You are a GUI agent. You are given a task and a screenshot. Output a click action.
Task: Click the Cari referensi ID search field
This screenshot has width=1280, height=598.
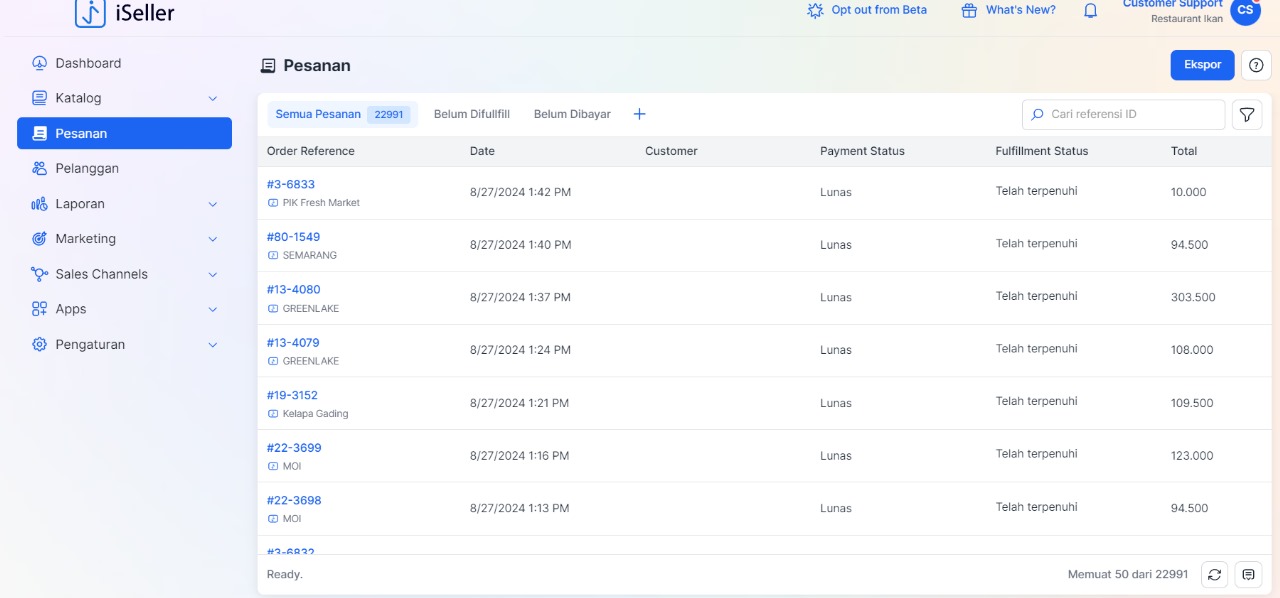point(1123,115)
